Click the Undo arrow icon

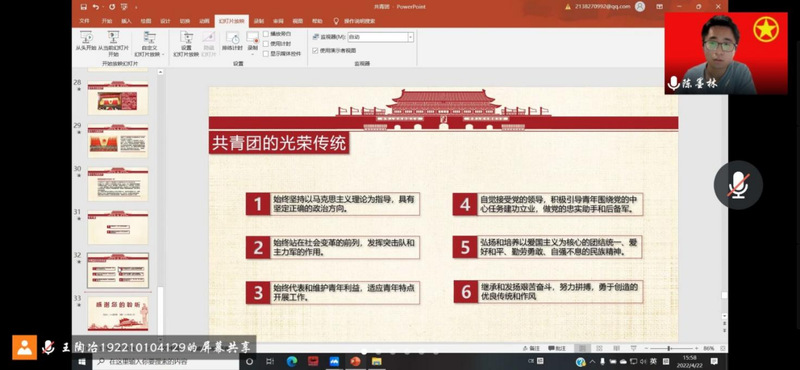pos(95,7)
